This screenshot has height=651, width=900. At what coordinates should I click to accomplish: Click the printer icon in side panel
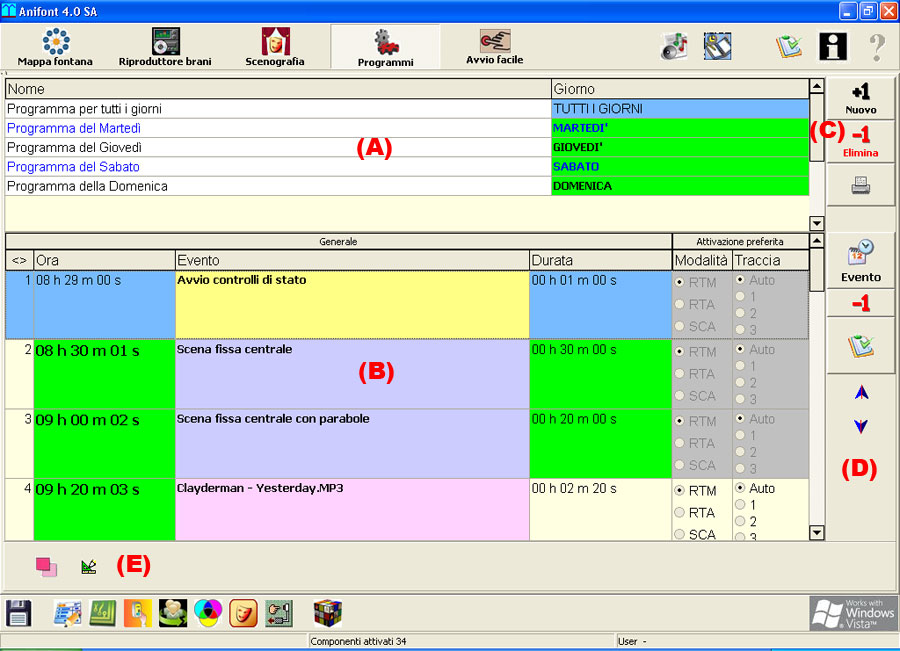[860, 185]
